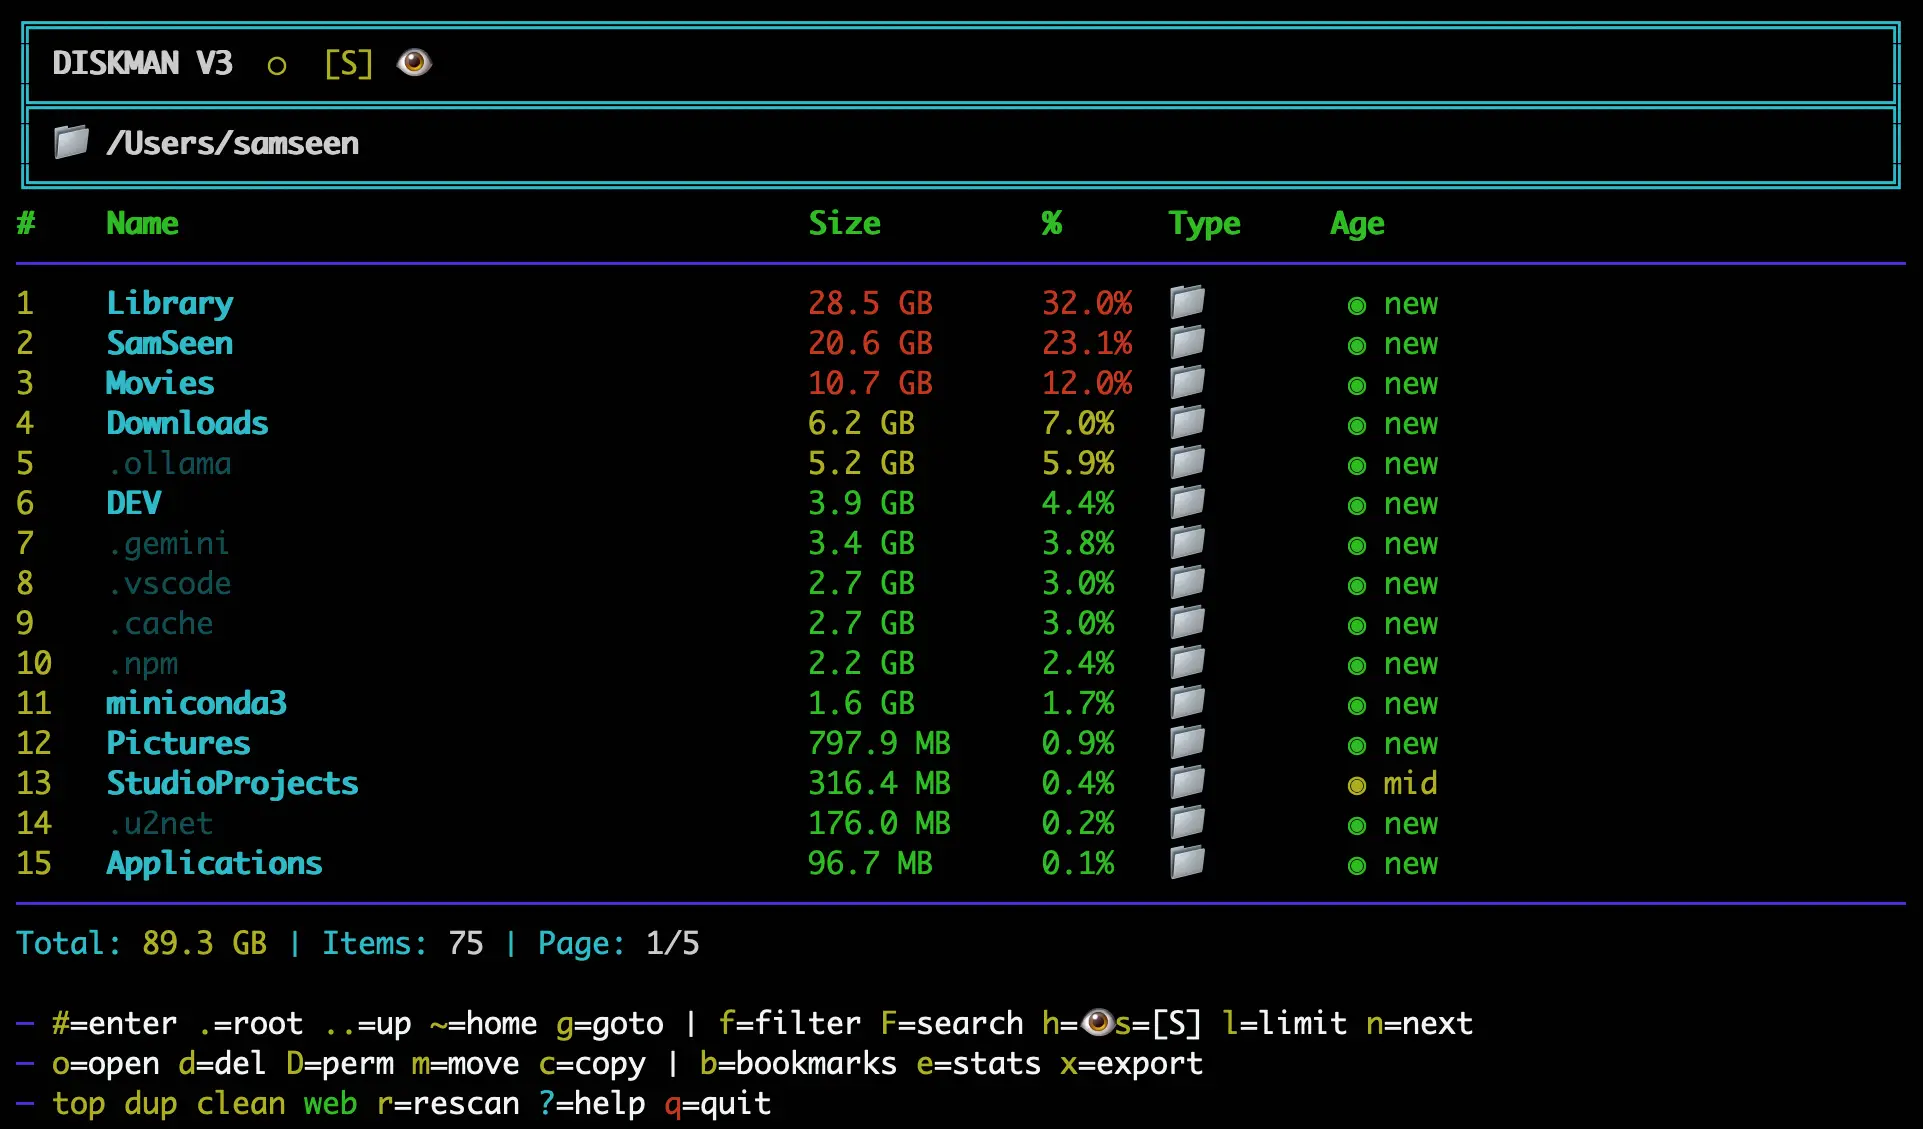The image size is (1923, 1129).
Task: Click the 32.0% usage value for Library
Action: [x=1087, y=303]
